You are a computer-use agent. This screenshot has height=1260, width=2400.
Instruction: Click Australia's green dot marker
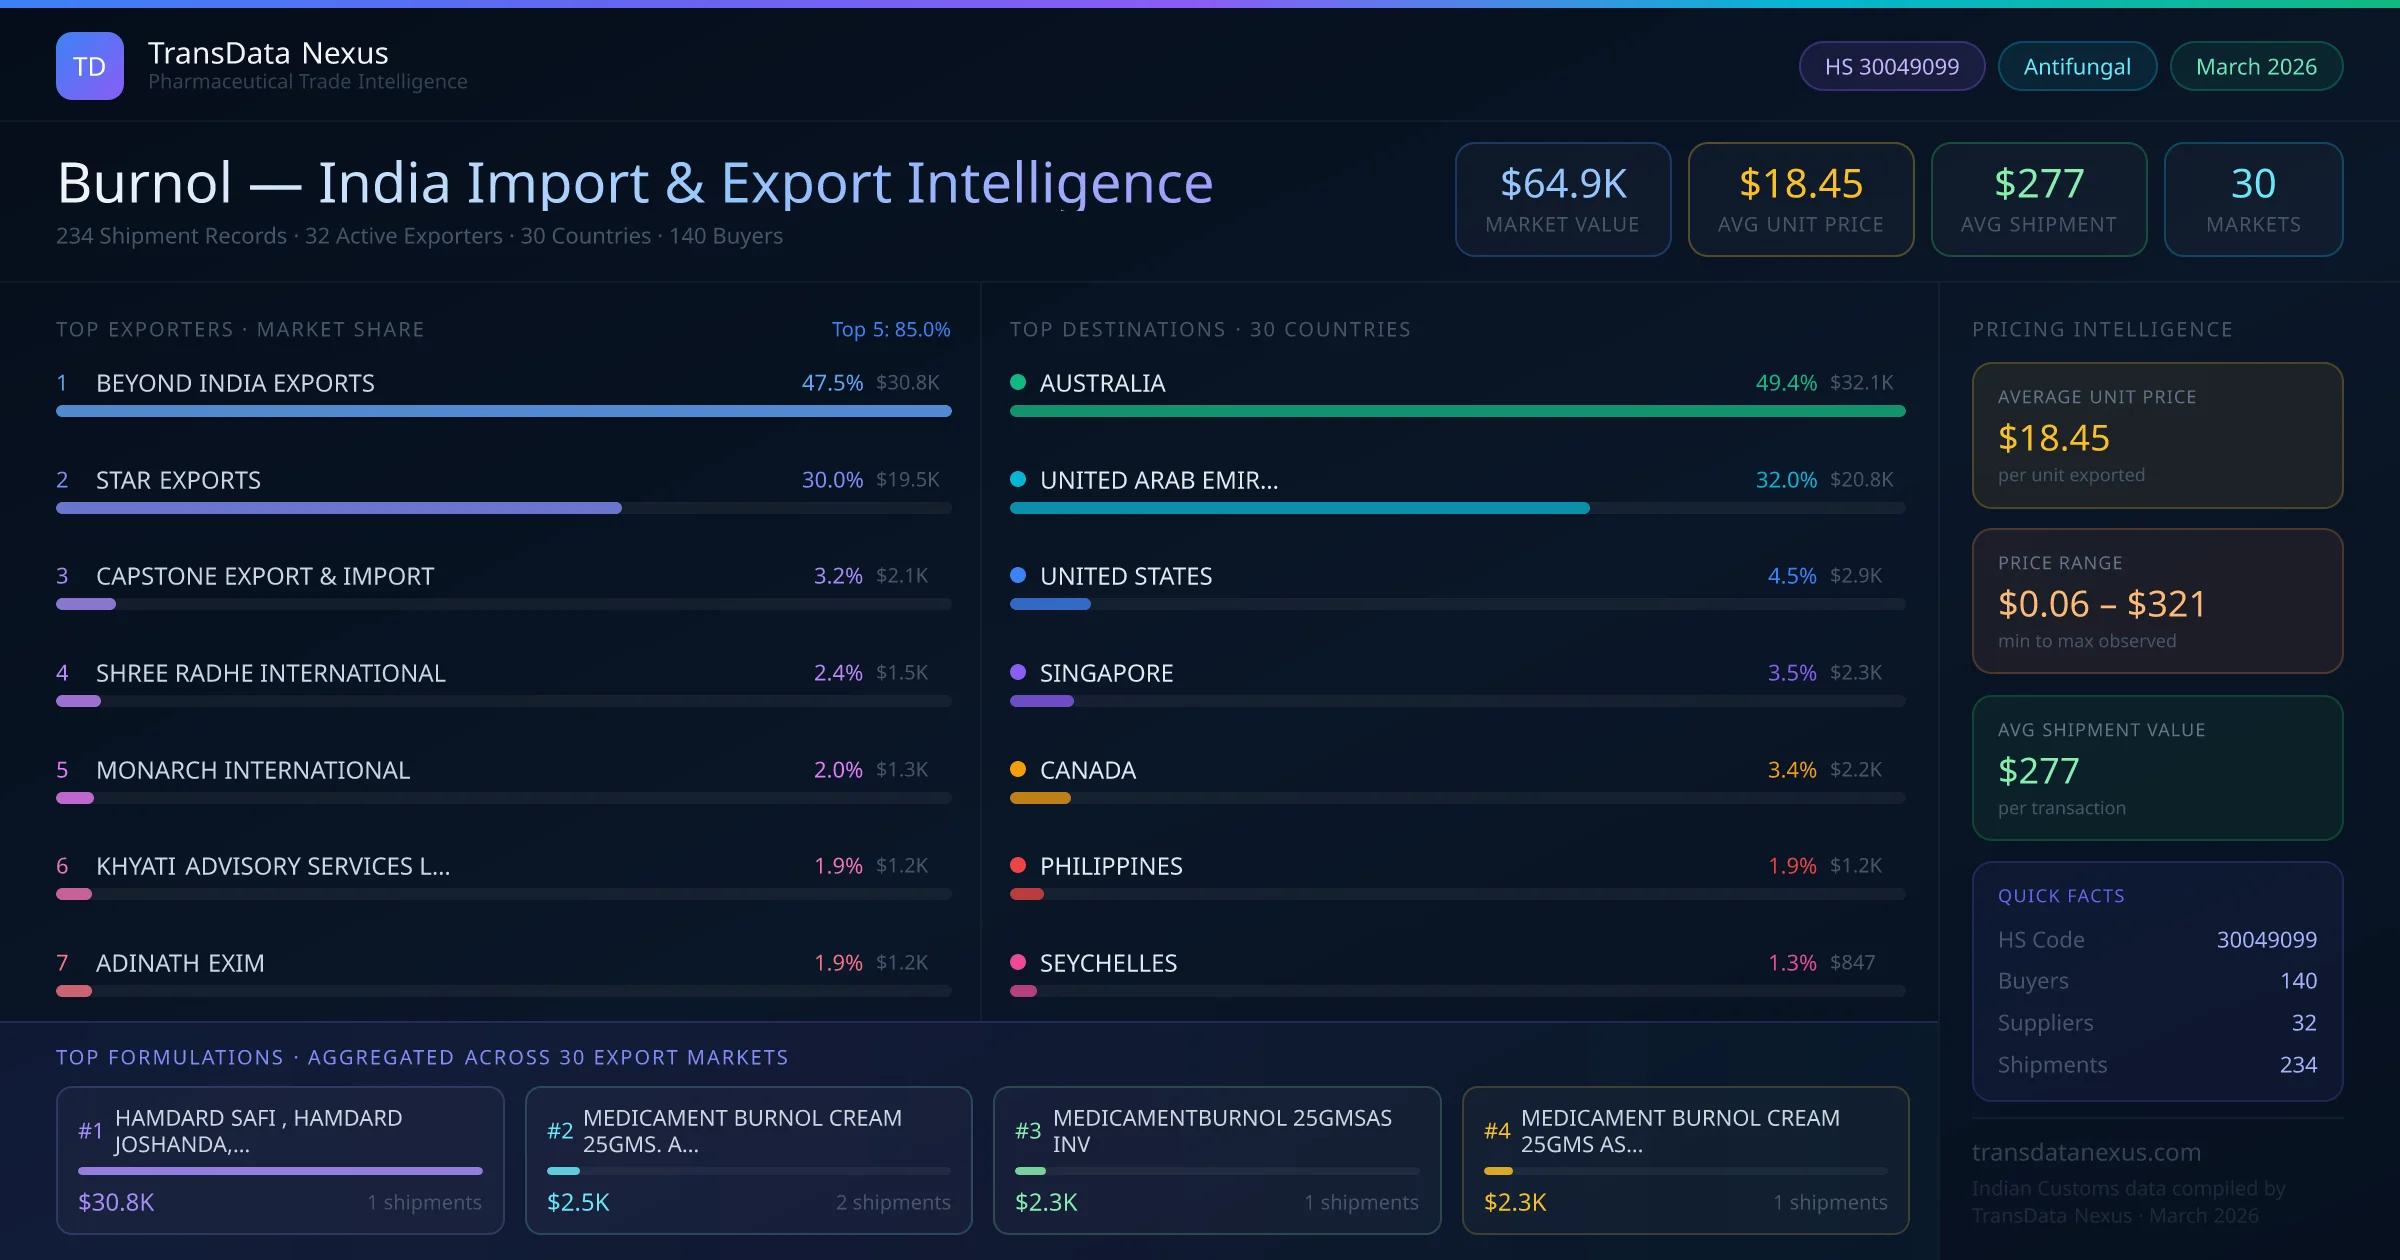pyautogui.click(x=1018, y=382)
